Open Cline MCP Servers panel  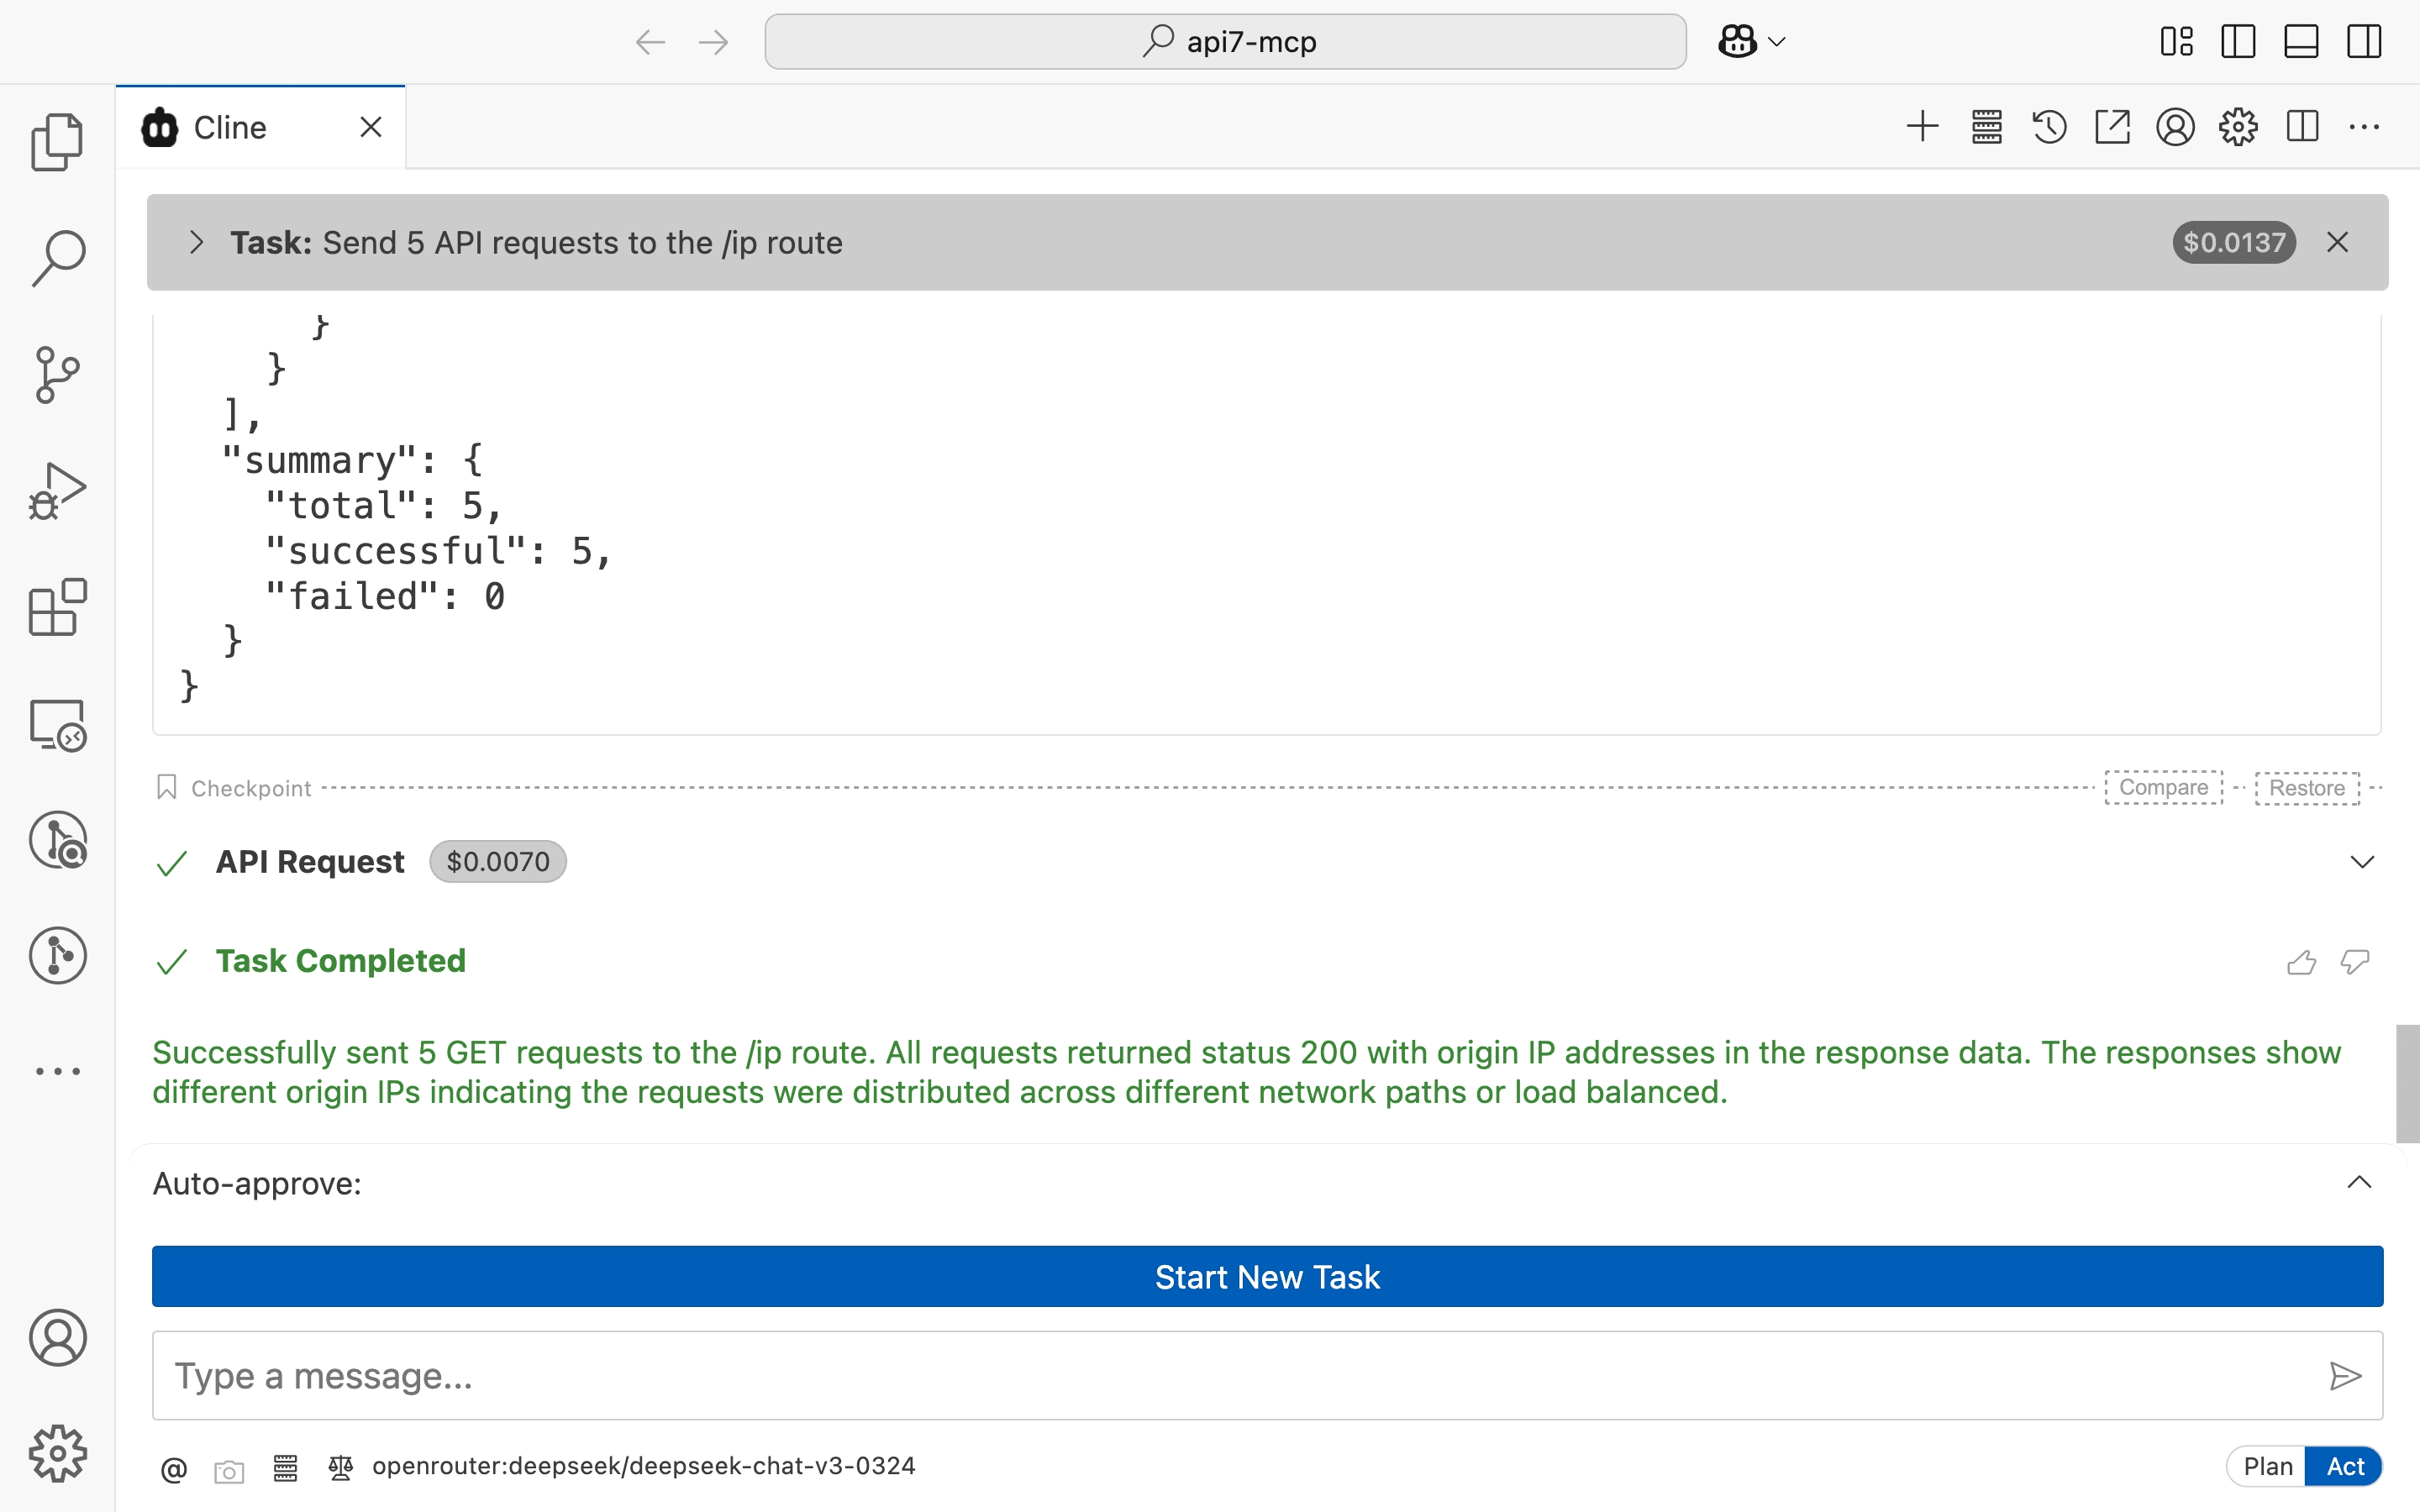click(x=1986, y=127)
